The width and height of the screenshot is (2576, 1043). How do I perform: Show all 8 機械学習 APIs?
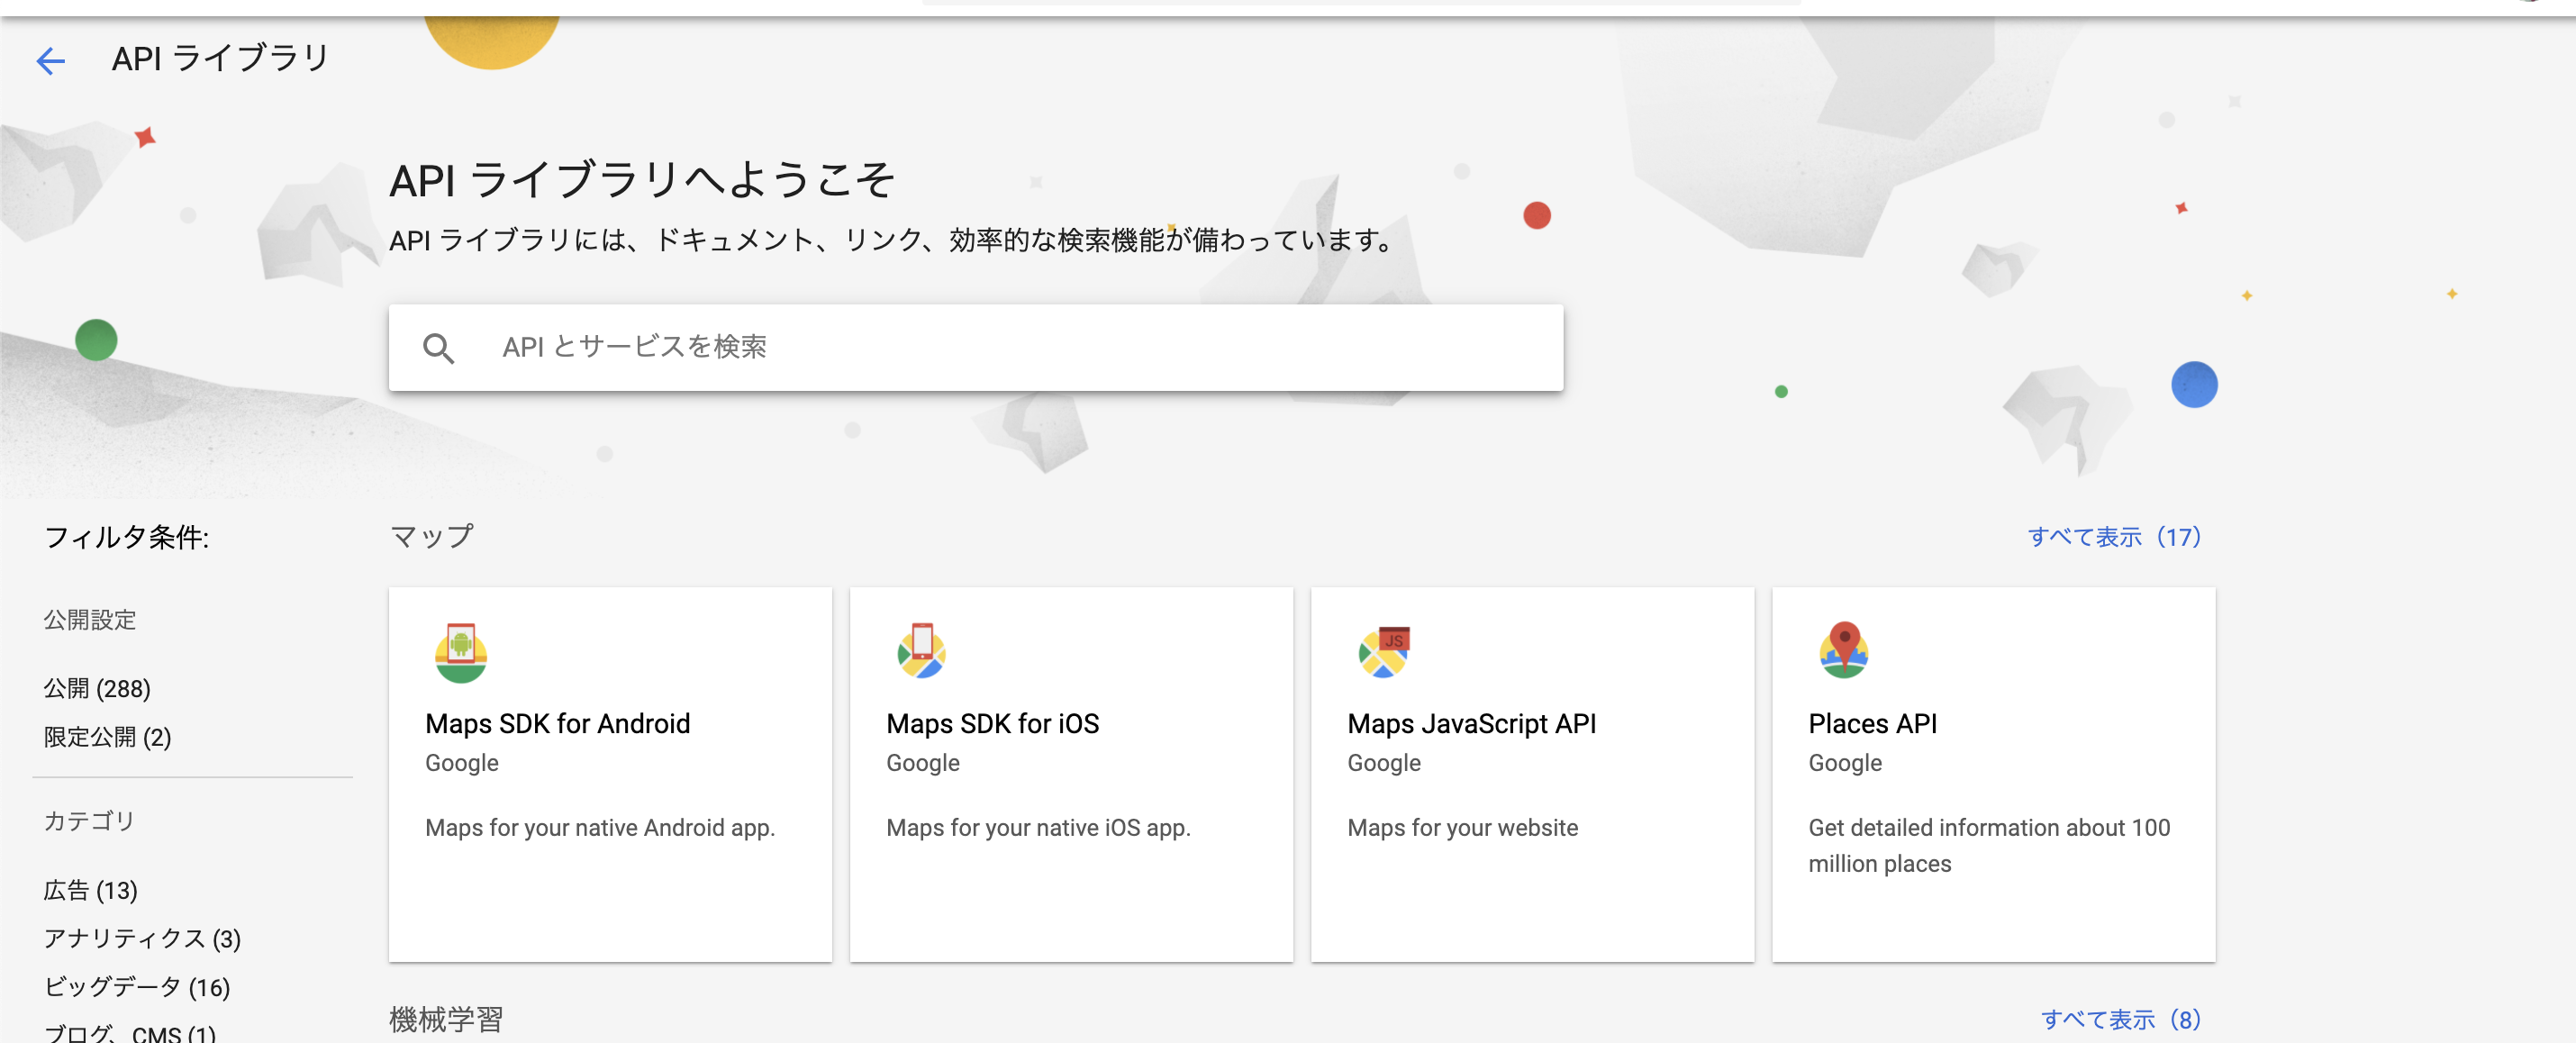[2119, 1019]
